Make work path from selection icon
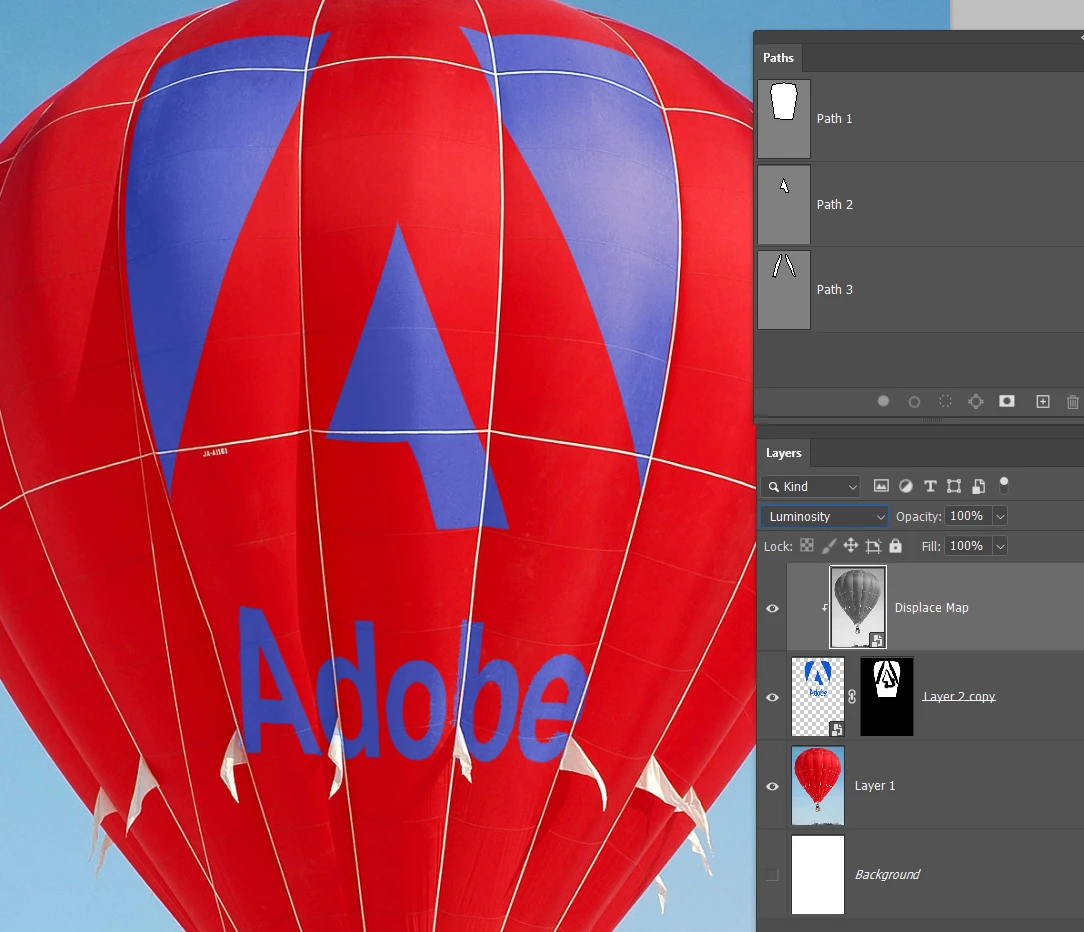The width and height of the screenshot is (1084, 932). point(975,401)
